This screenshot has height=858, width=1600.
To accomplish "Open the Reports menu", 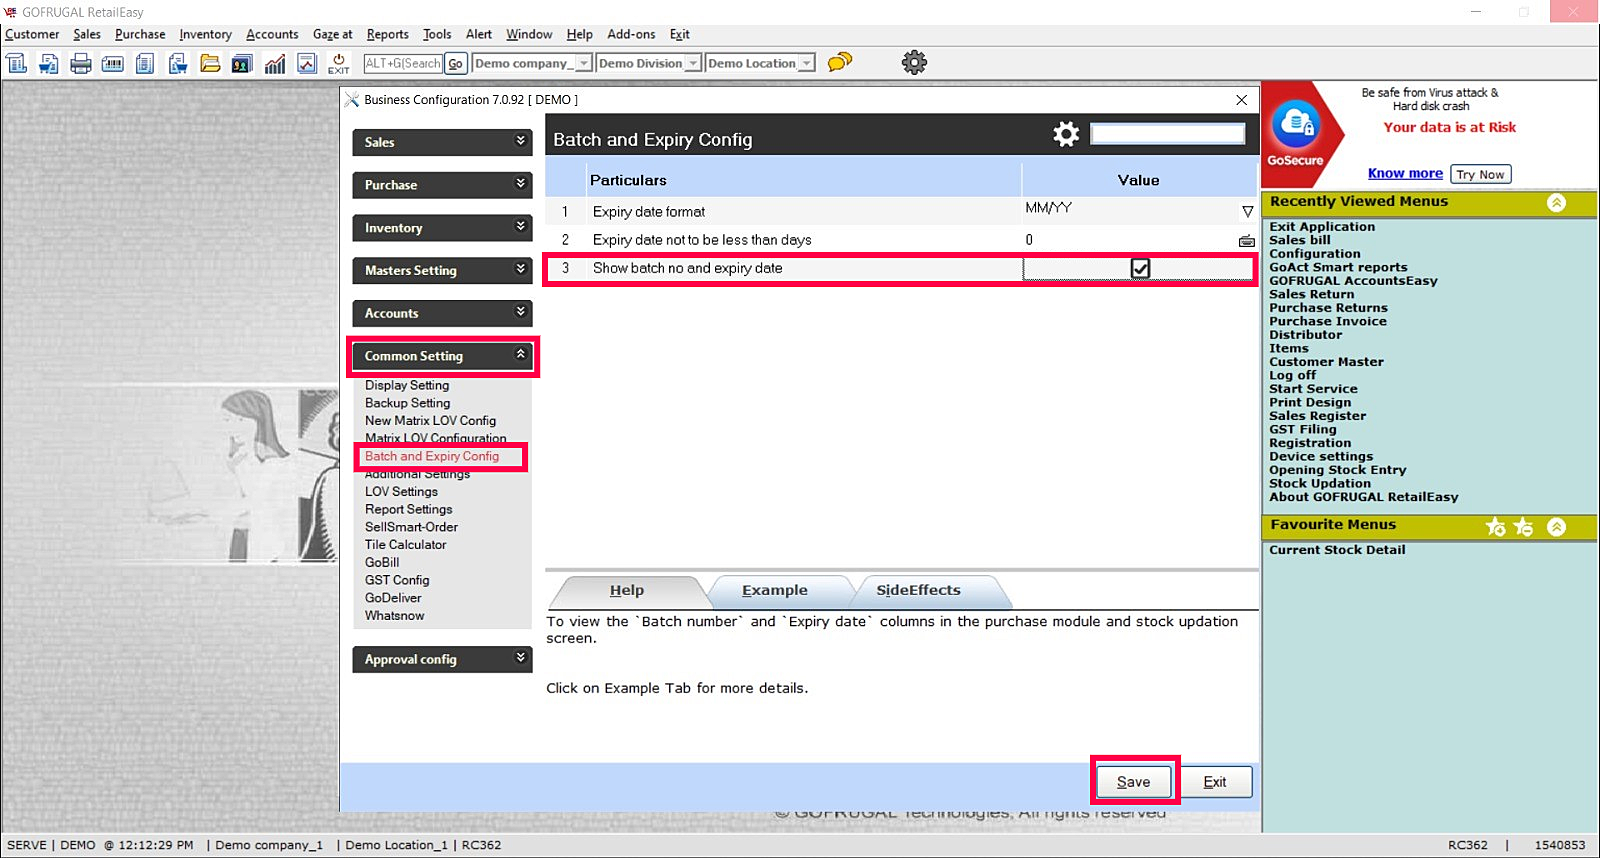I will pyautogui.click(x=387, y=34).
